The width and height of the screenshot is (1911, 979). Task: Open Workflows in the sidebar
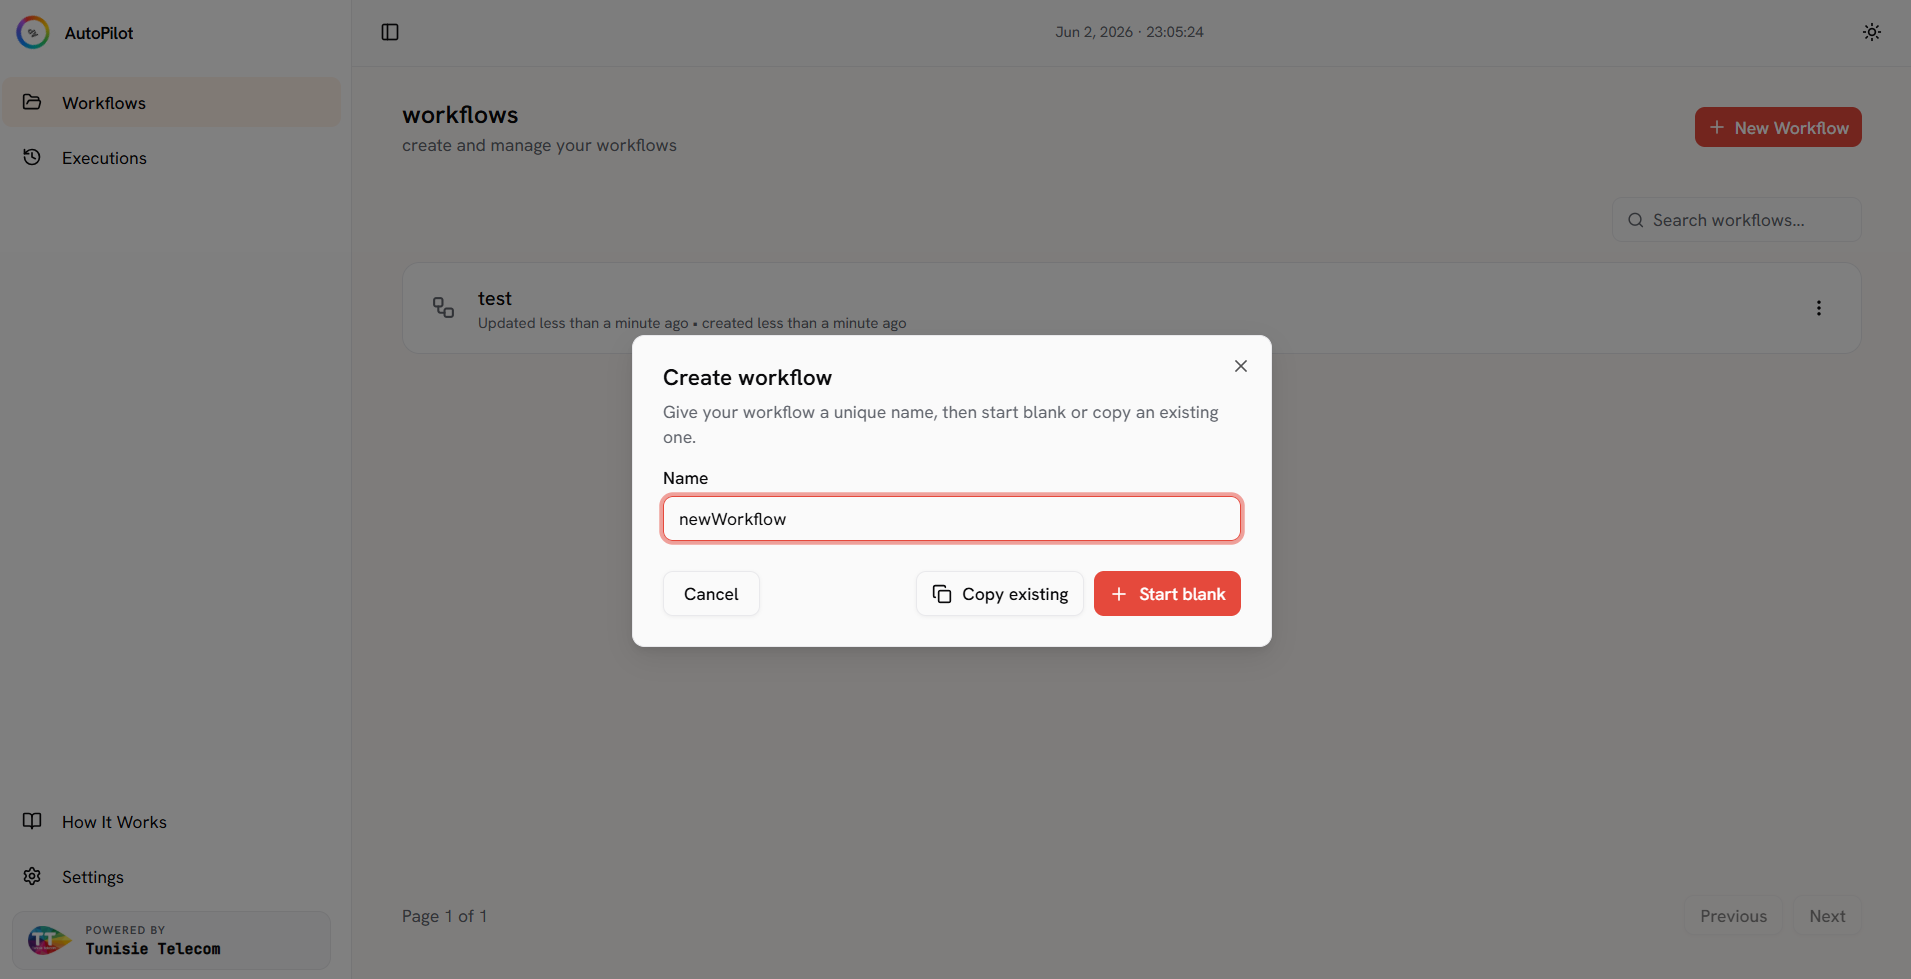[171, 103]
